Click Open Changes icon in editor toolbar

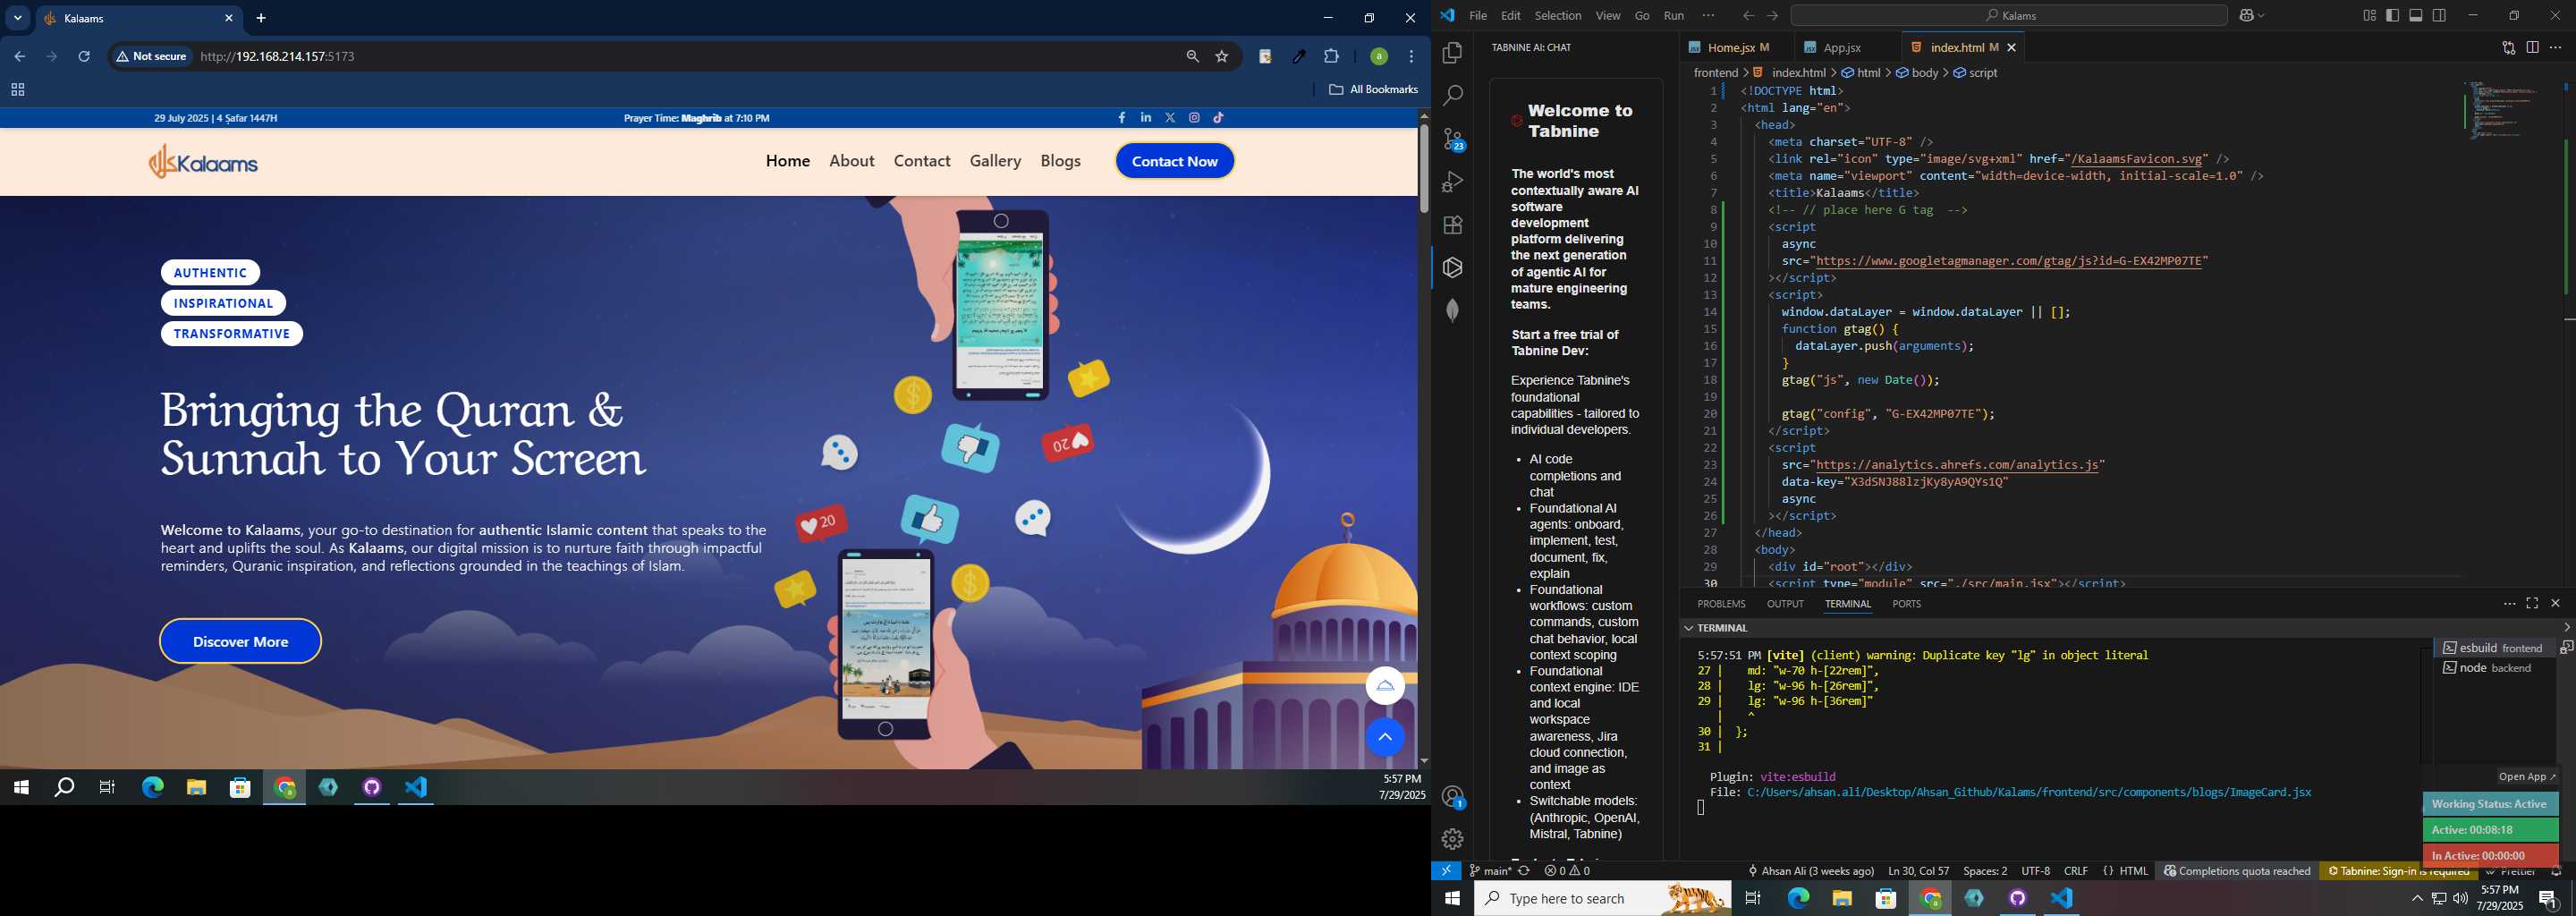coord(2508,48)
